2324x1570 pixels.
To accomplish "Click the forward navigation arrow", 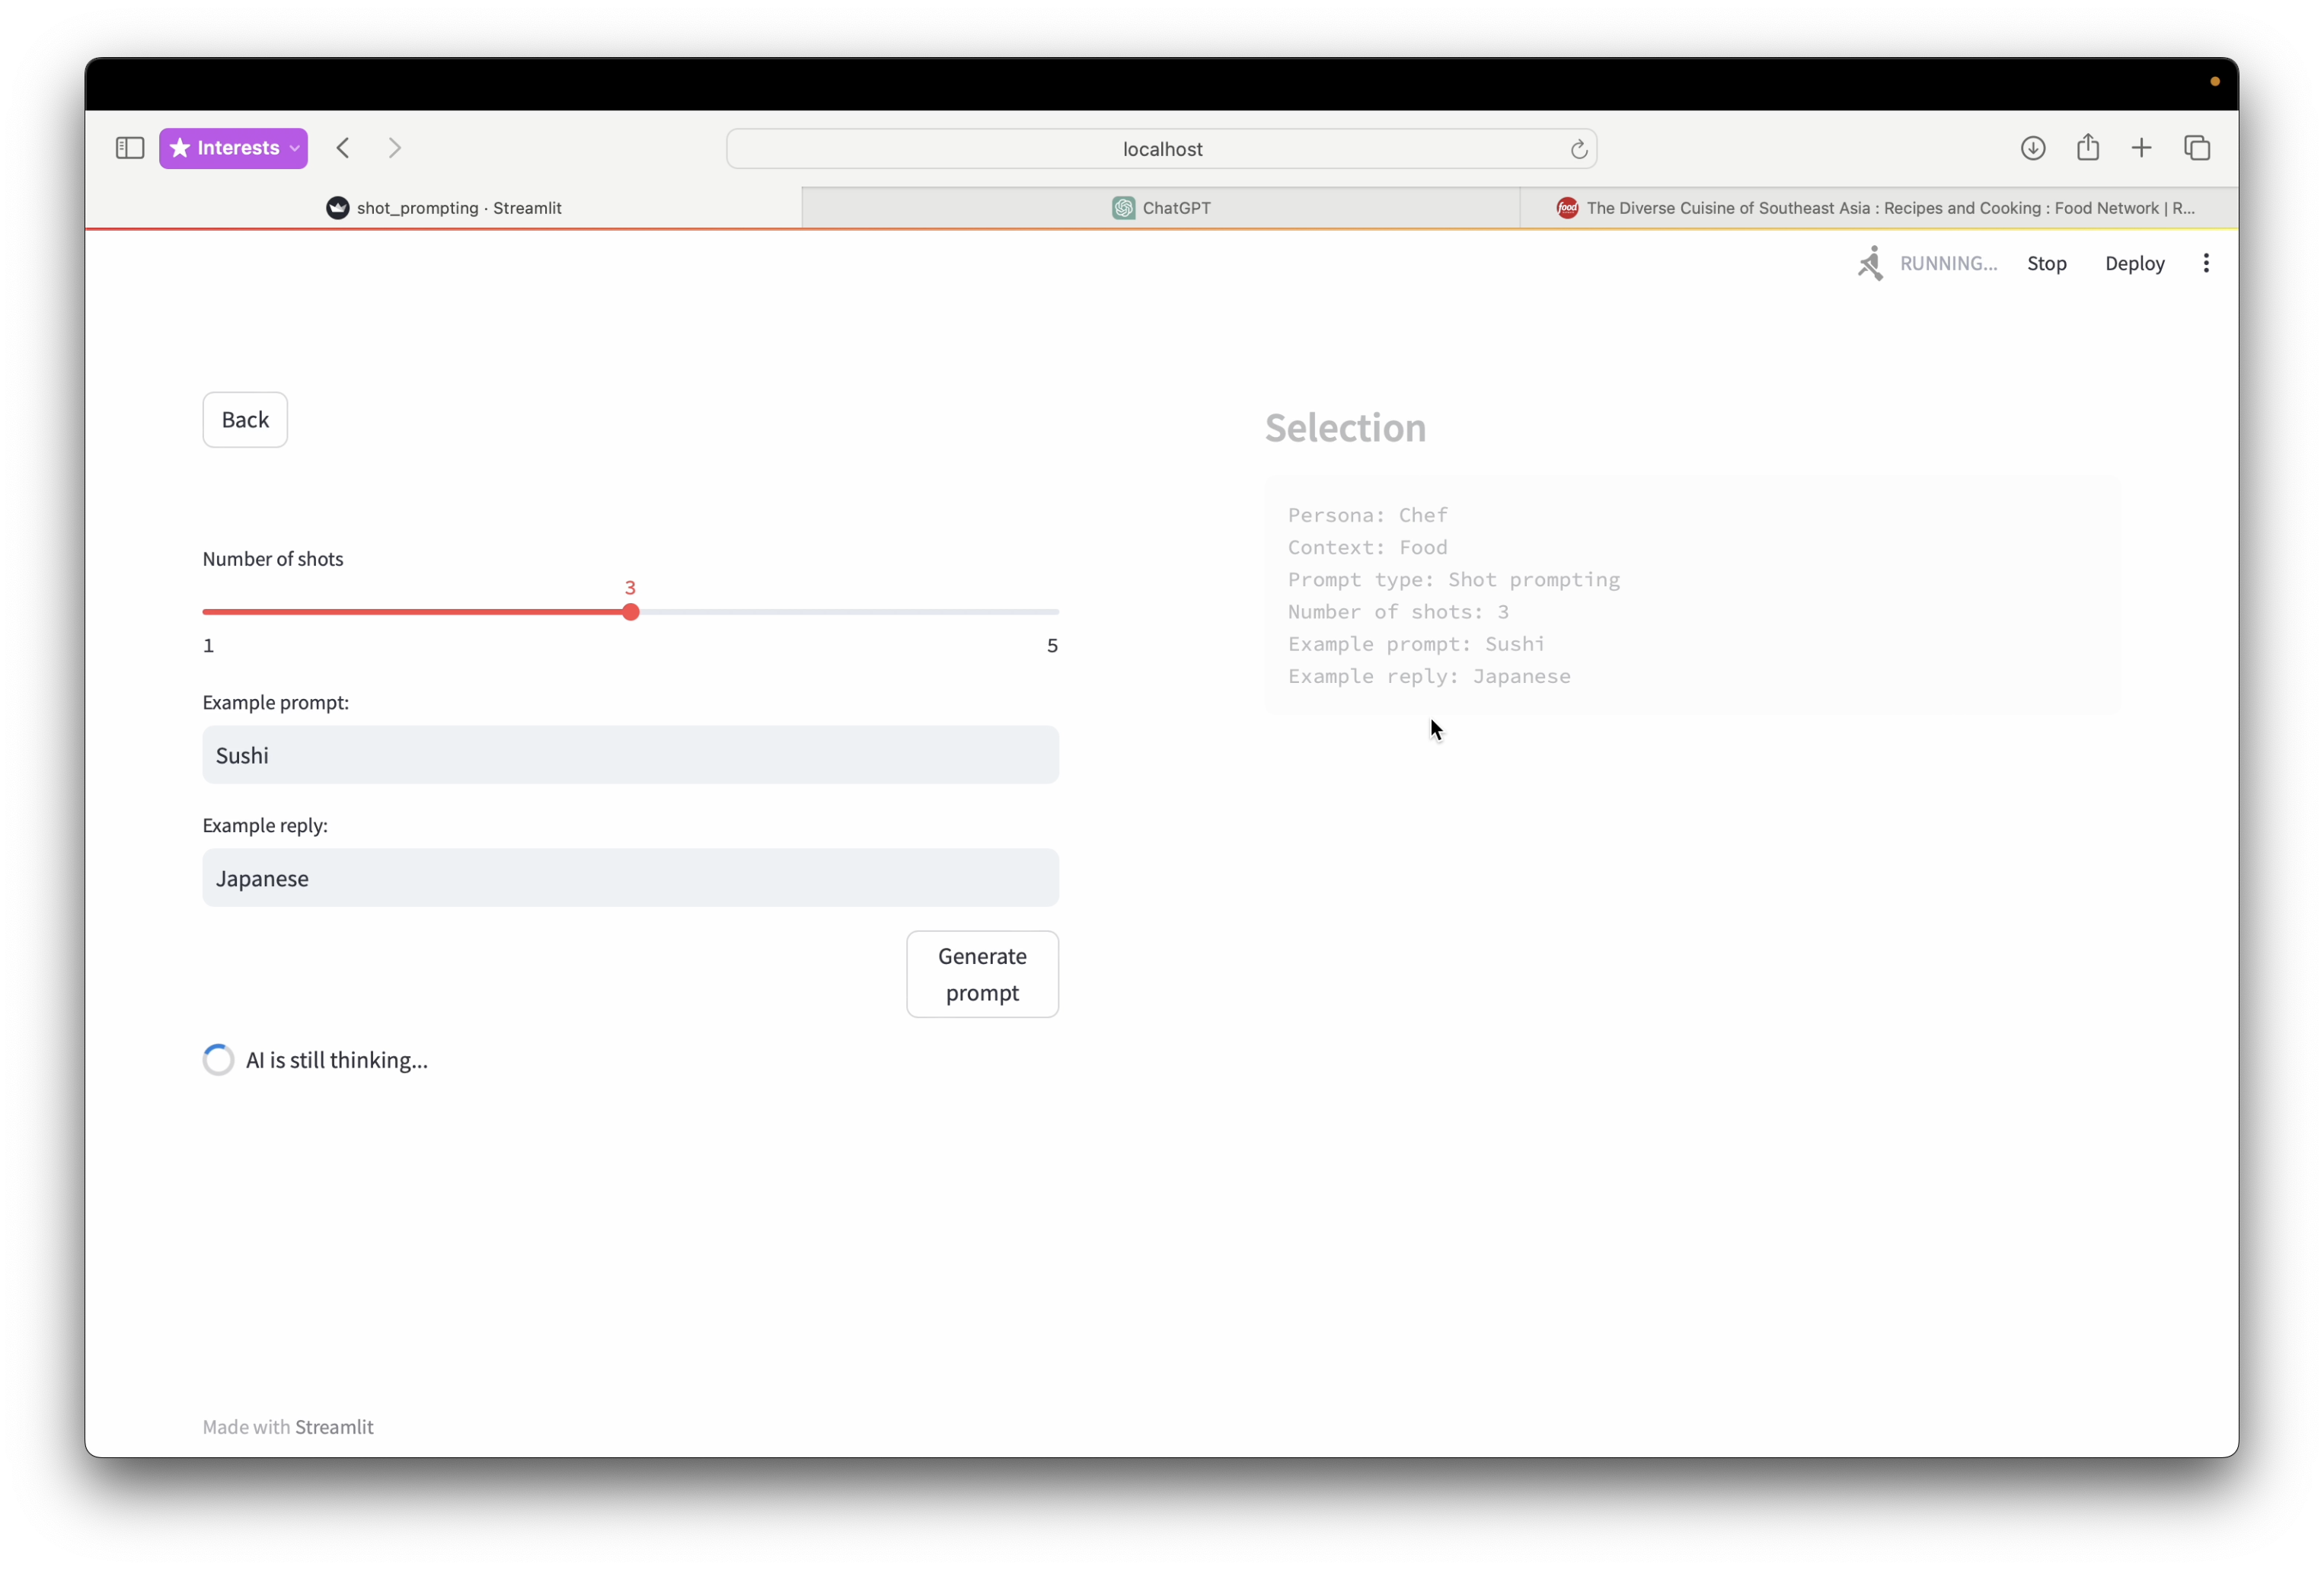I will pyautogui.click(x=395, y=148).
